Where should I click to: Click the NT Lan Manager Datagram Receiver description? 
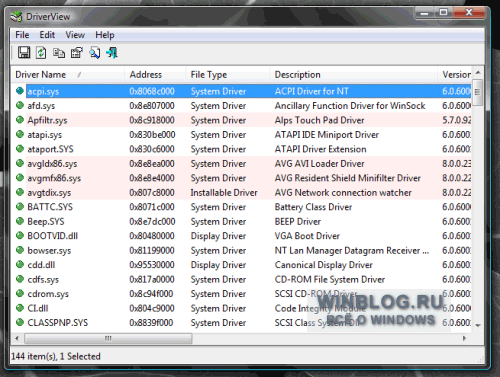352,251
